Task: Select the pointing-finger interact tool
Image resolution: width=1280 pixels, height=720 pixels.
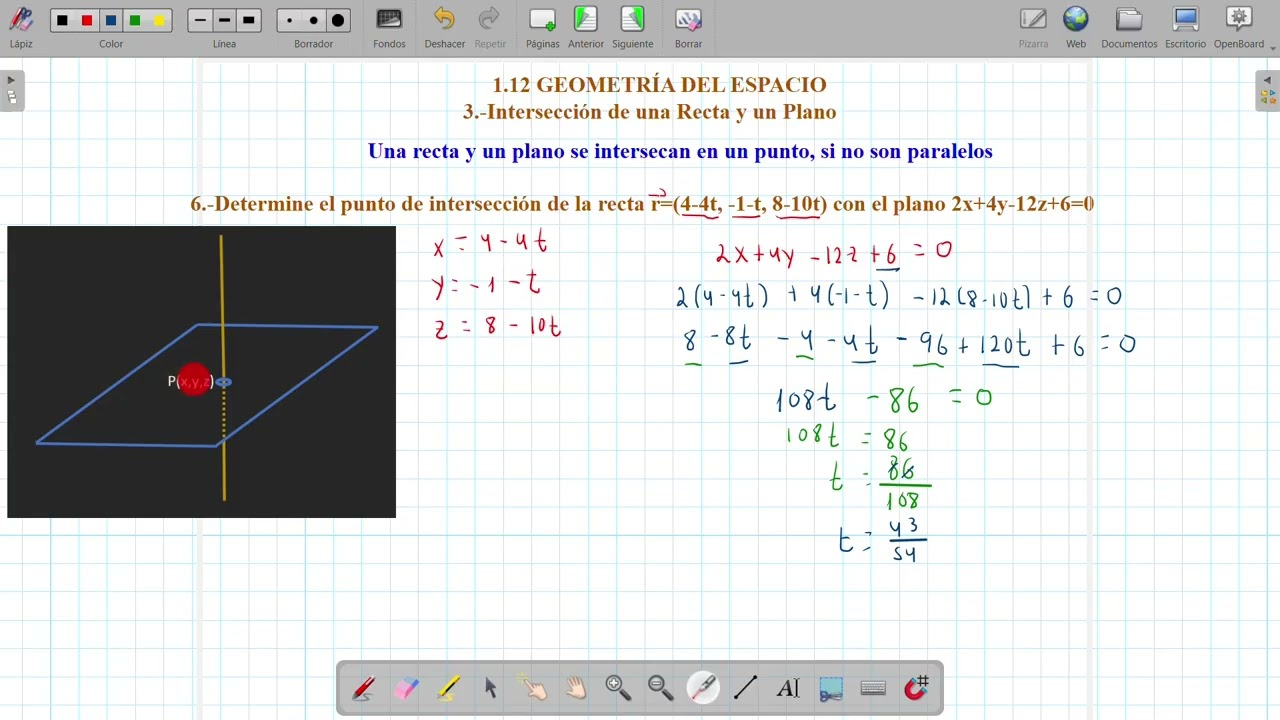Action: (x=533, y=688)
